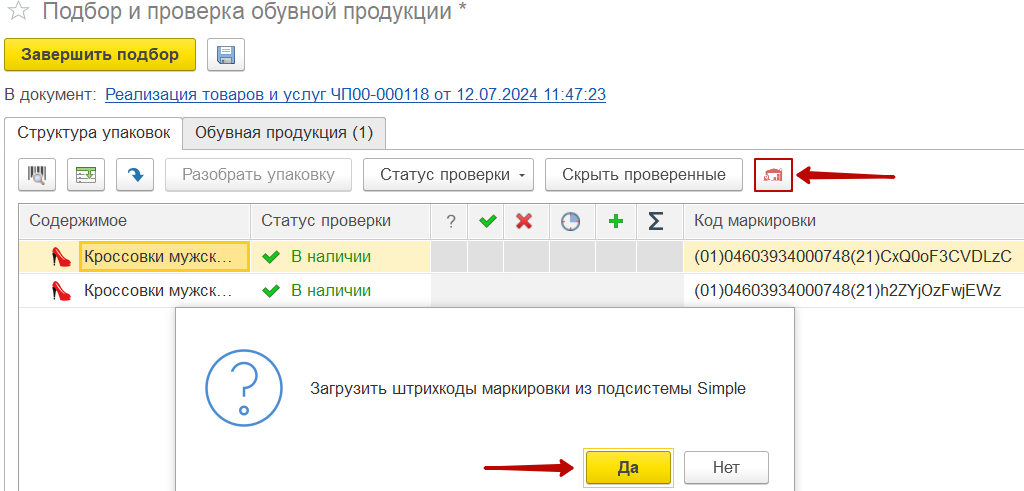Screen dimensions: 1024x491
Task: Select the Структура упаковок tab
Action: (94, 132)
